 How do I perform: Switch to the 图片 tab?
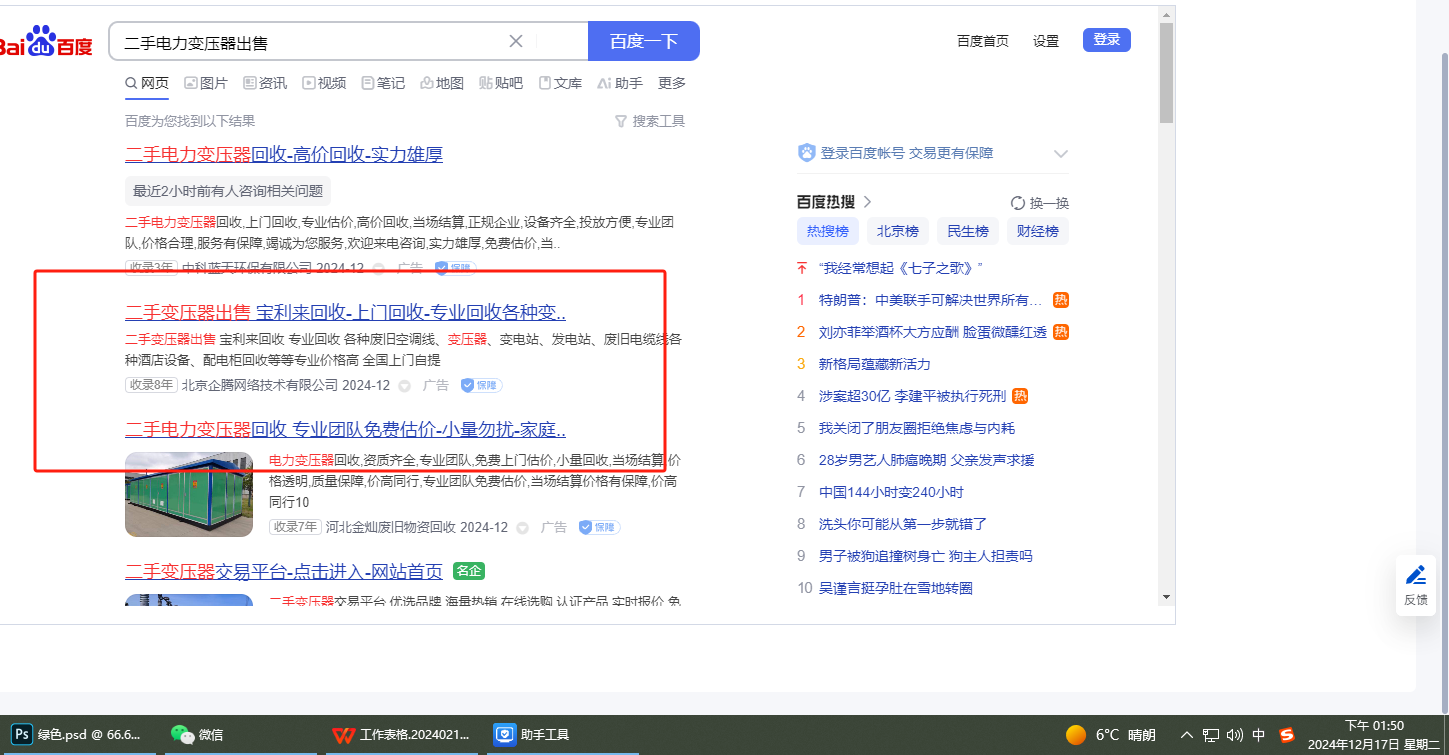[x=206, y=83]
